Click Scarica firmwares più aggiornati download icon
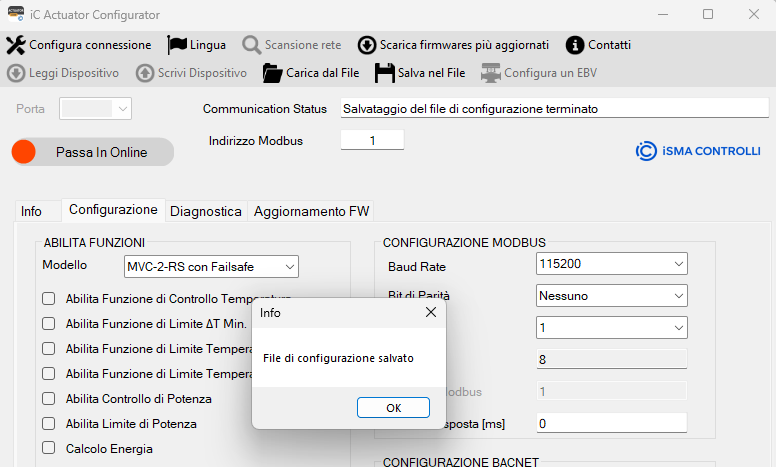Viewport: 776px width, 467px height. tap(366, 45)
